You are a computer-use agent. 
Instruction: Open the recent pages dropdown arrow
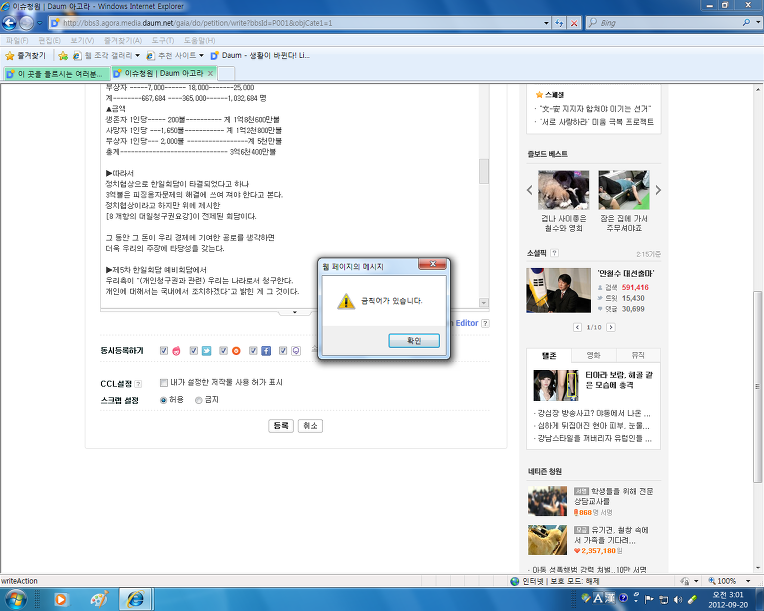point(39,22)
